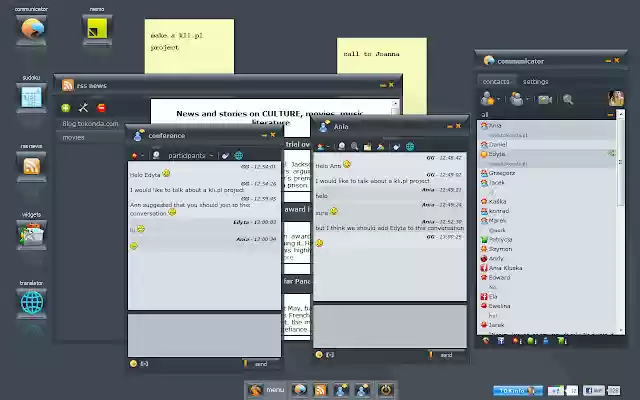Open emoticon picker in Ania chat window

pos(319,354)
